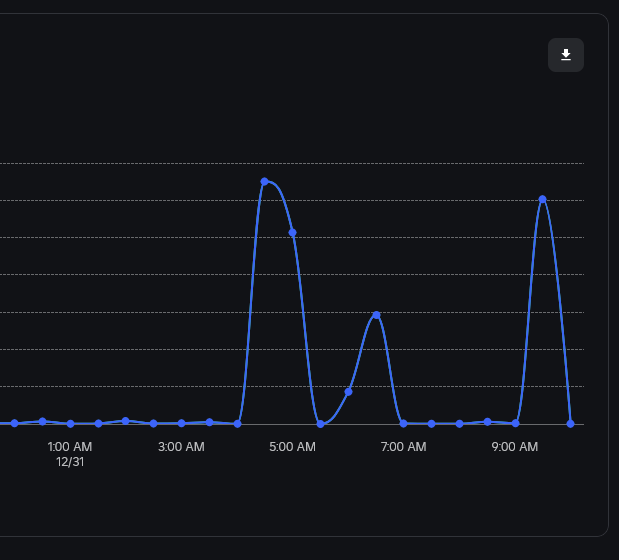
Task: Click the tall peak data point at 9:30 AM
Action: 542,199
